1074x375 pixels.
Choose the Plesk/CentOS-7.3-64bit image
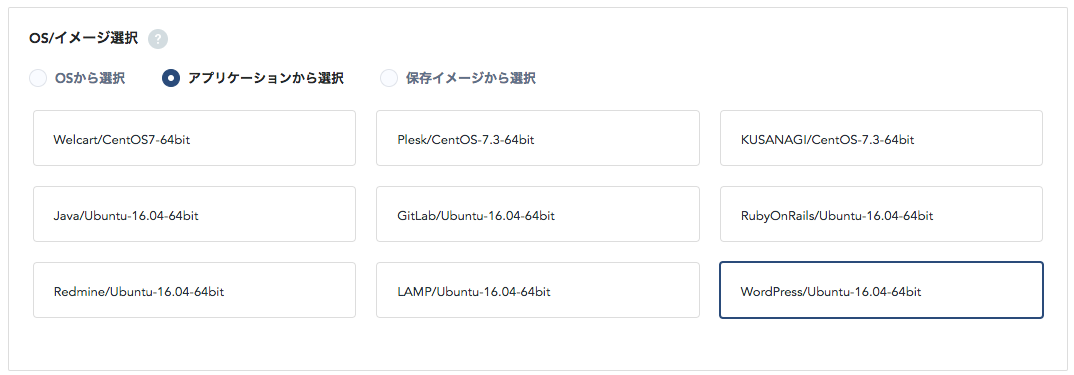tap(538, 138)
